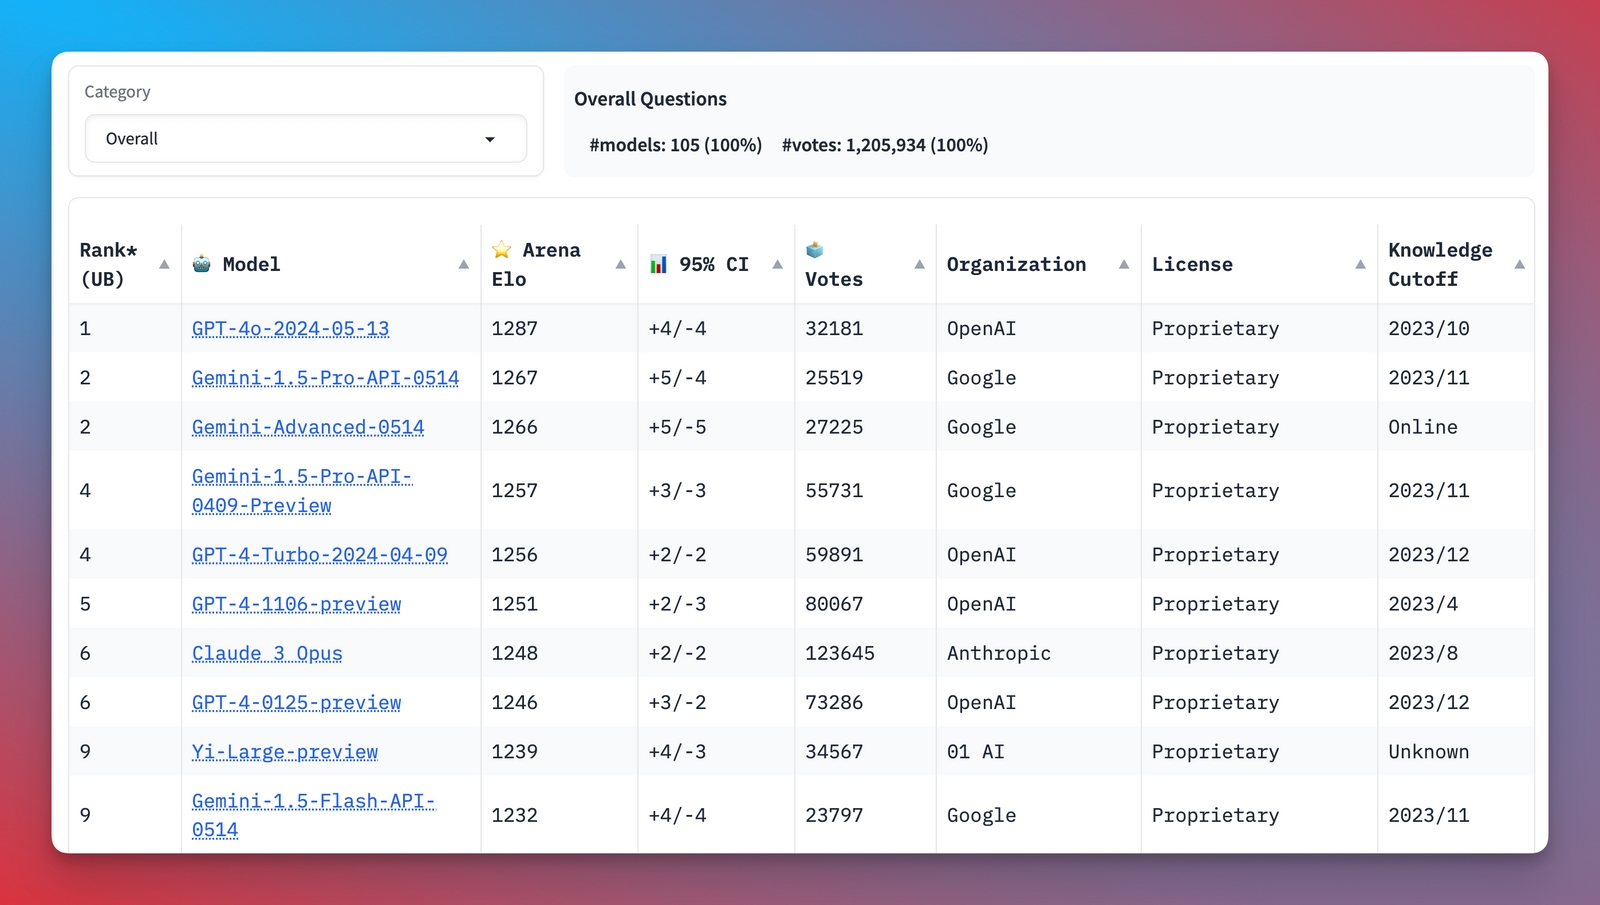The width and height of the screenshot is (1600, 905).
Task: Open Yi-Large-preview model link
Action: click(285, 752)
